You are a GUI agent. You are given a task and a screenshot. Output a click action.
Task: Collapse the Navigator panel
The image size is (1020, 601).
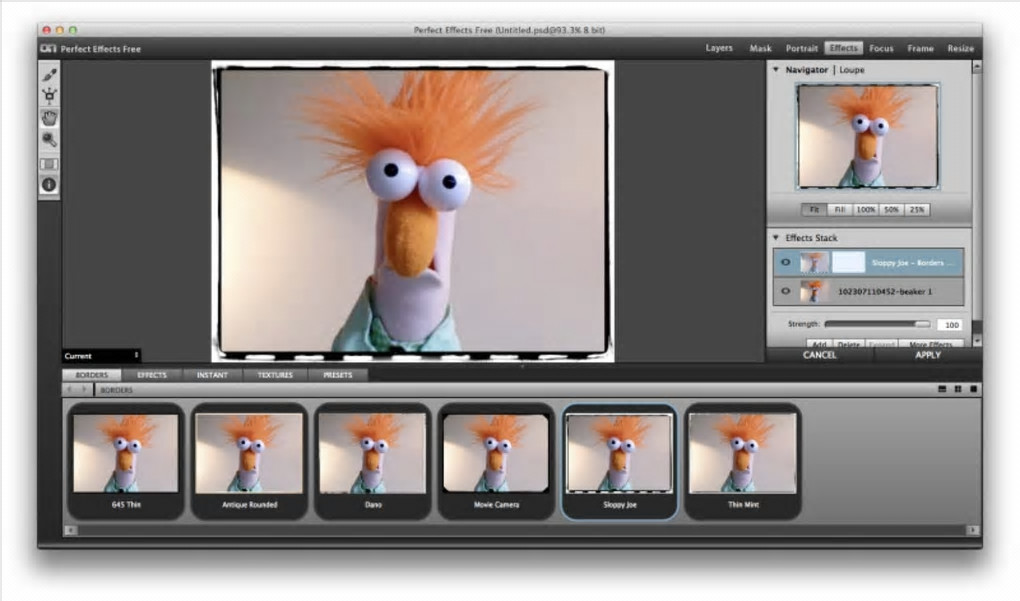point(775,70)
